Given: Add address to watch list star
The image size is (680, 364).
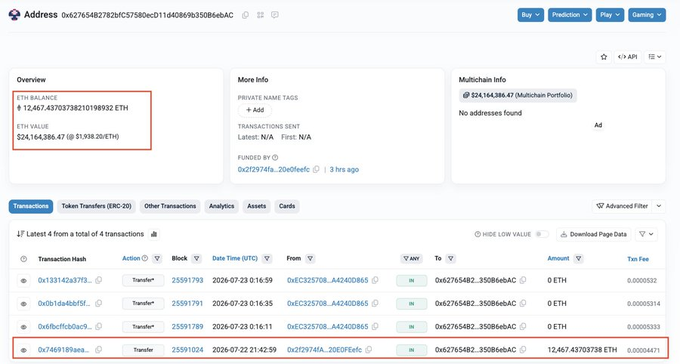Looking at the screenshot, I should click(604, 57).
